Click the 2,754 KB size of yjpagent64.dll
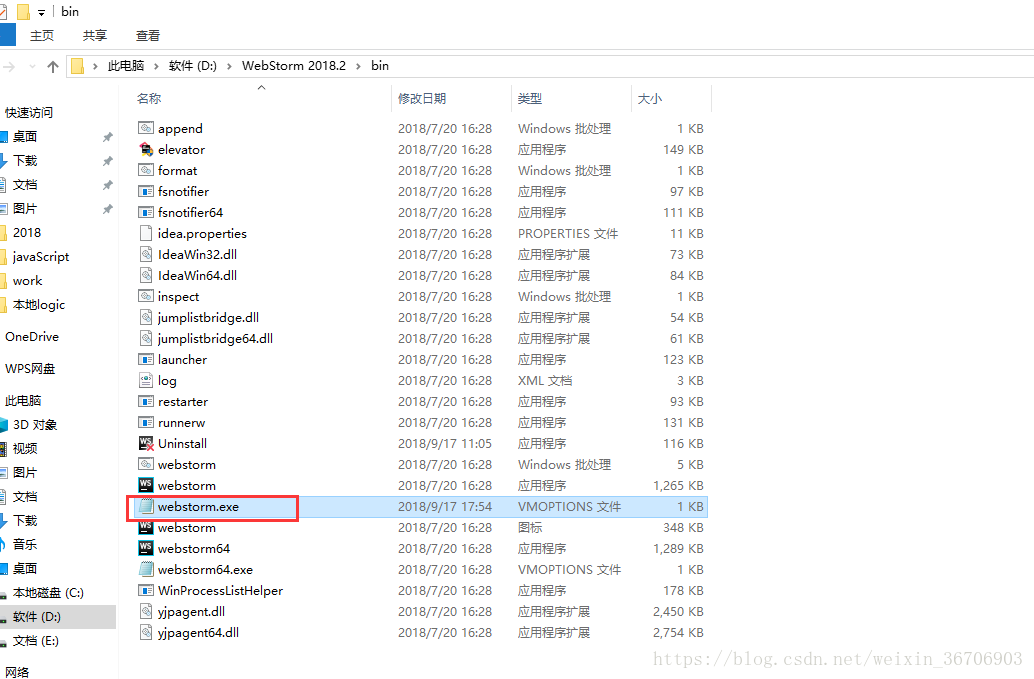This screenshot has height=679, width=1034. point(678,633)
